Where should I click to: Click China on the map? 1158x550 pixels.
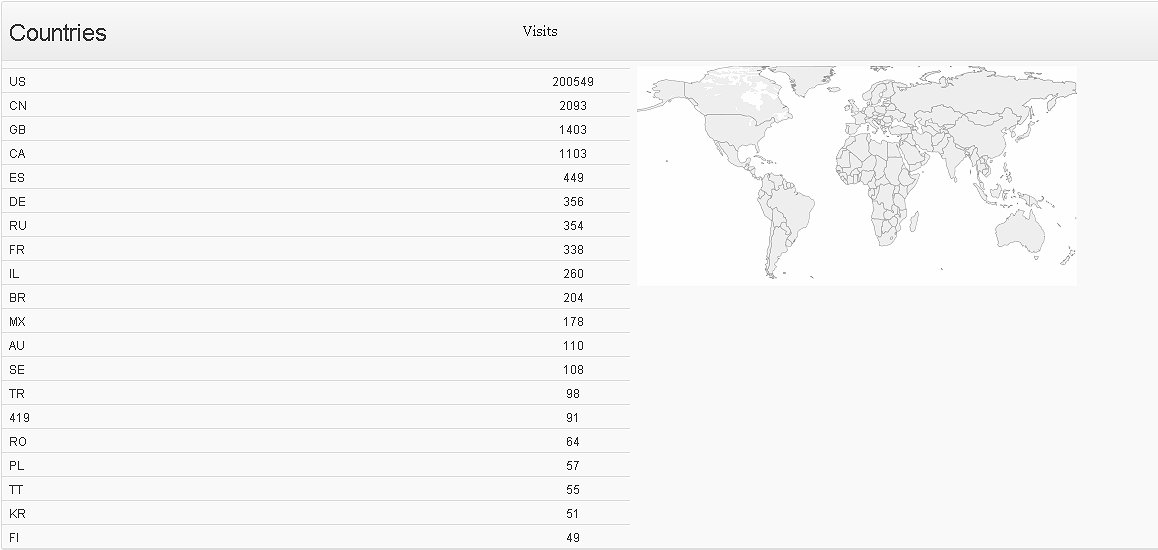(x=985, y=137)
